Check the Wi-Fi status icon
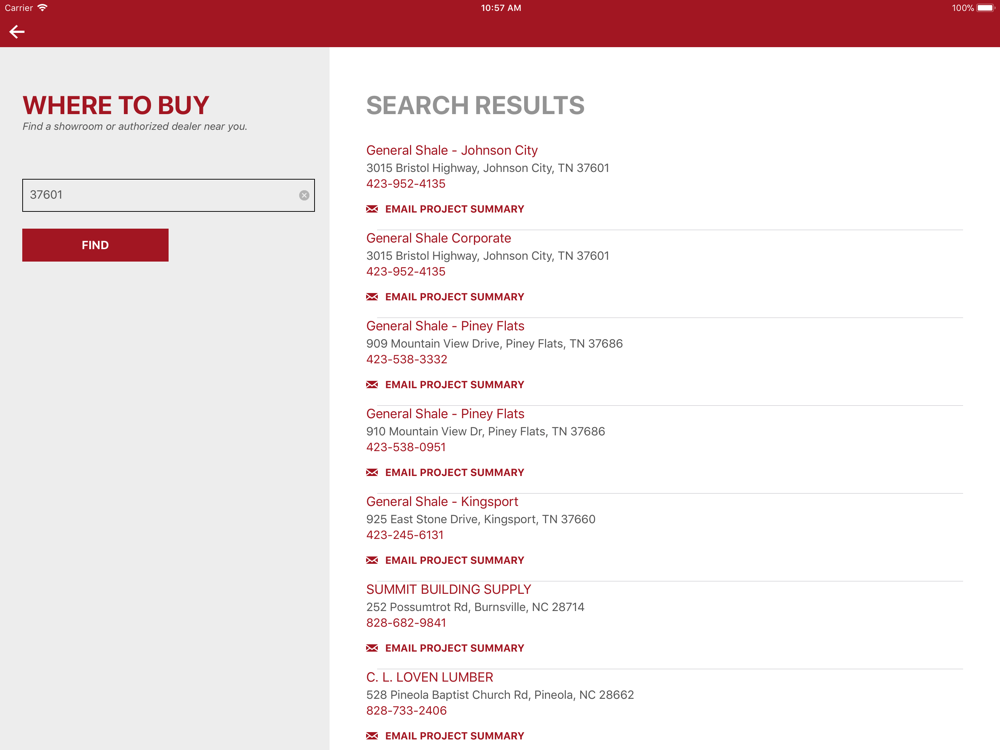The width and height of the screenshot is (1000, 750). point(42,8)
